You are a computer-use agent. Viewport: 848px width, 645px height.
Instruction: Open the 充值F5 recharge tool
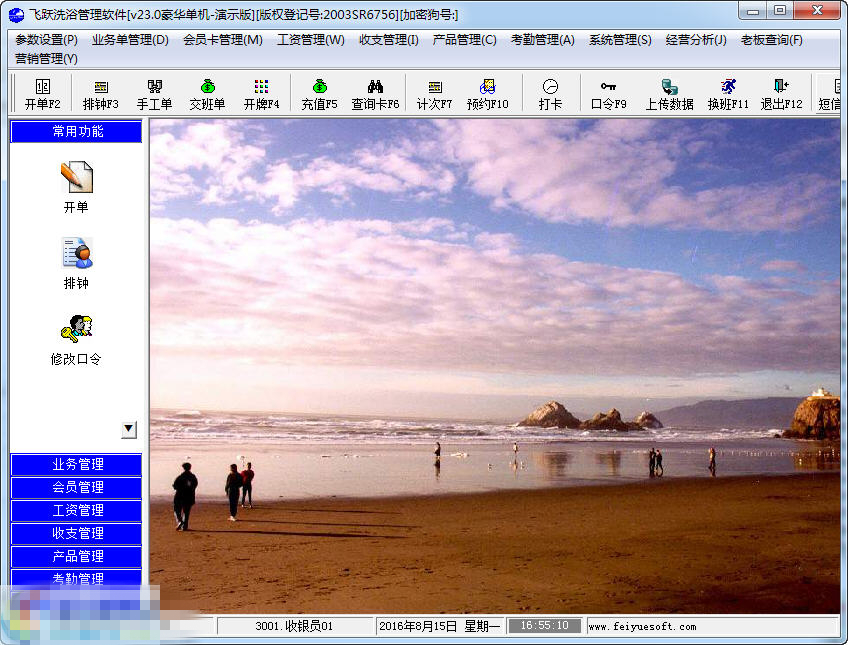318,93
